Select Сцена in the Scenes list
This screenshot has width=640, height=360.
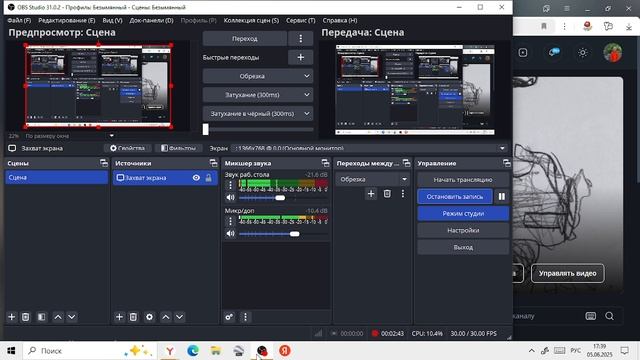pos(57,178)
